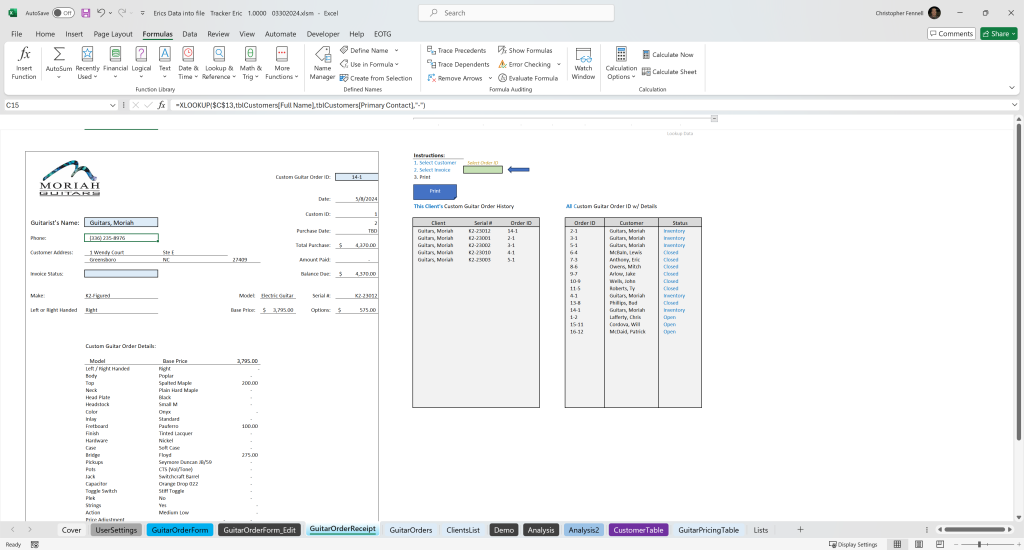
Task: Click the zoom slider in status bar
Action: 979,544
